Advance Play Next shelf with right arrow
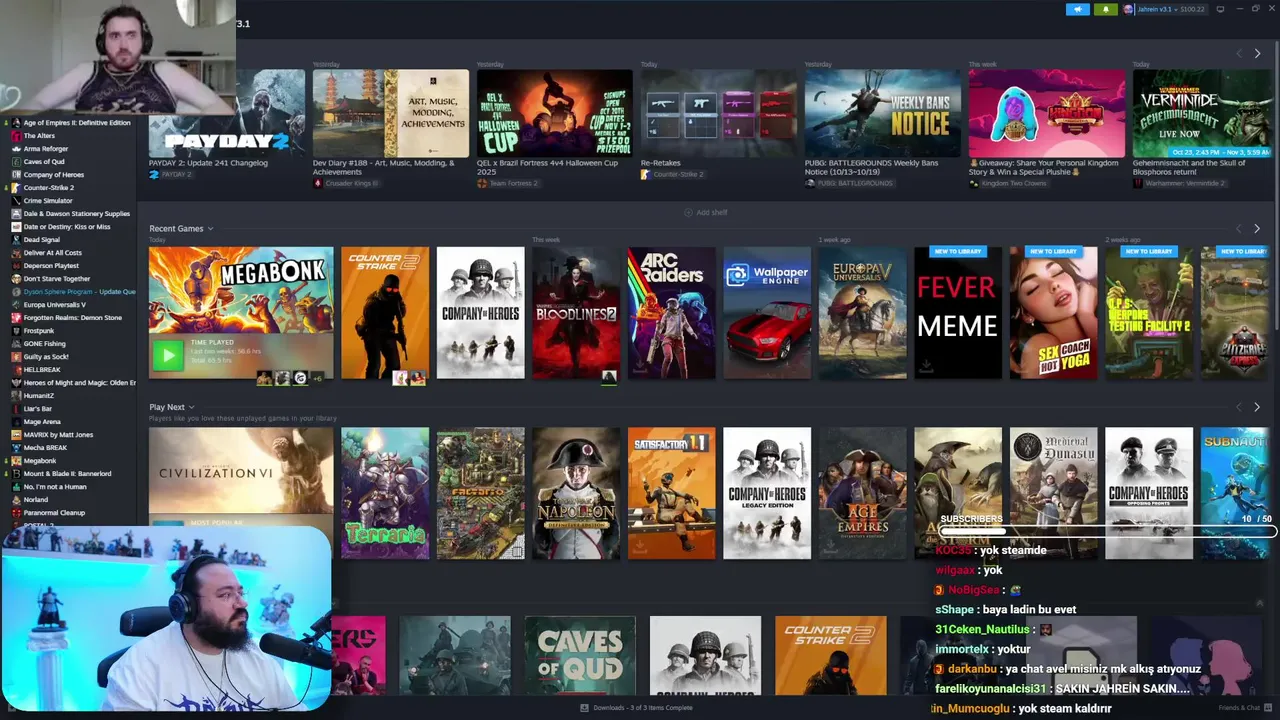Screen dimensions: 1280x720 [x=1257, y=407]
